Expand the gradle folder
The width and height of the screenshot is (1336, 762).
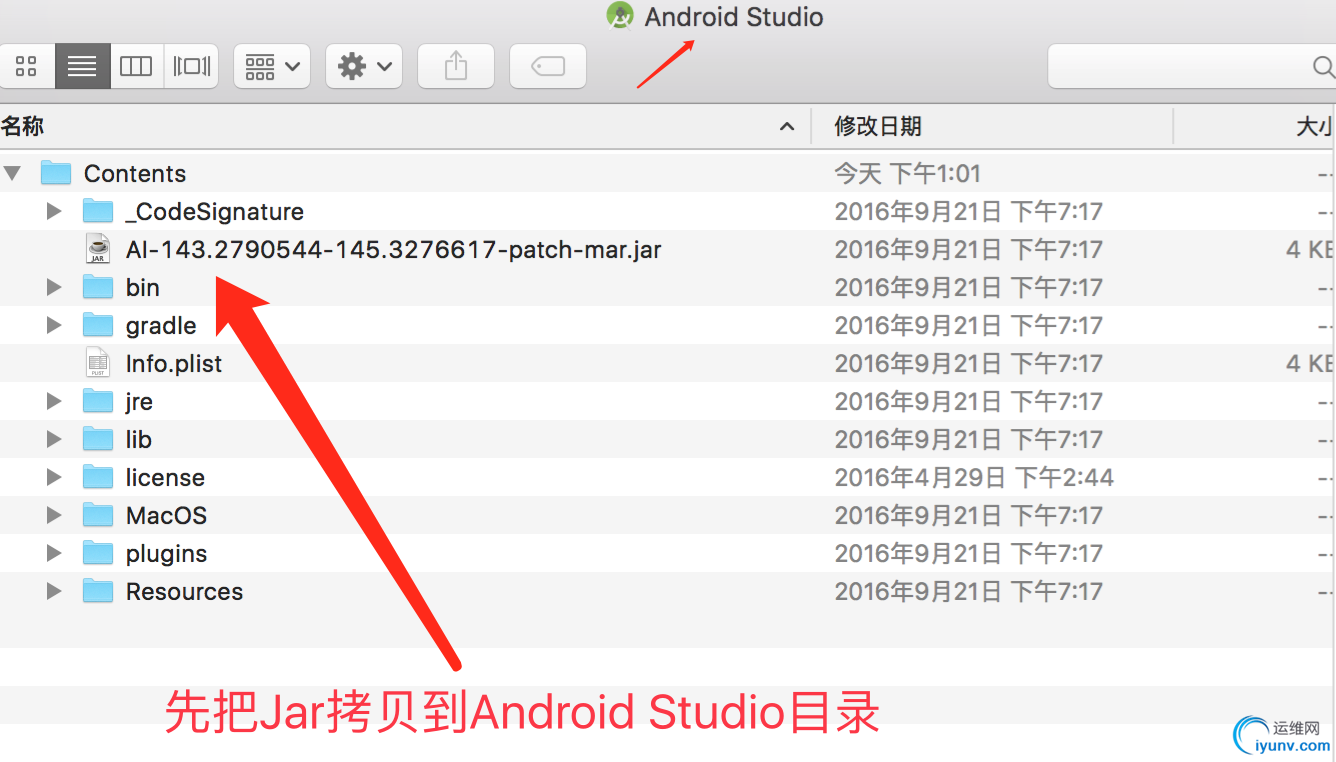[x=54, y=325]
